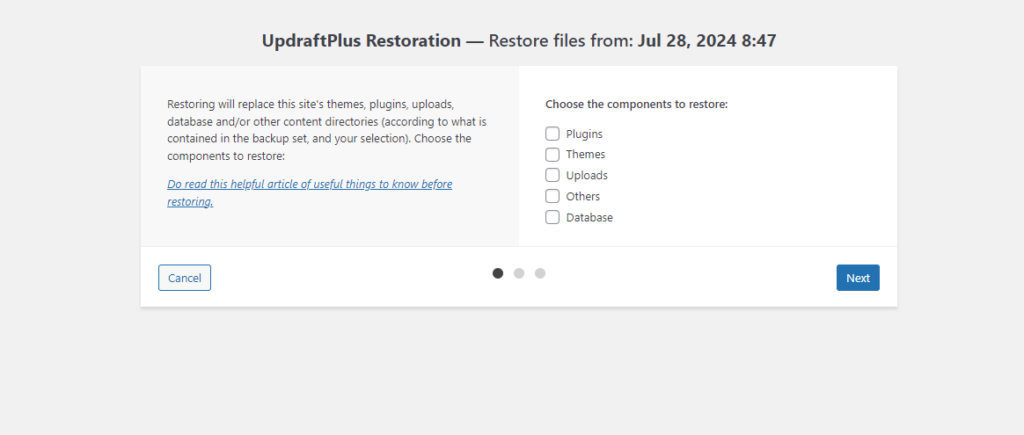Click the Cancel button

184,278
